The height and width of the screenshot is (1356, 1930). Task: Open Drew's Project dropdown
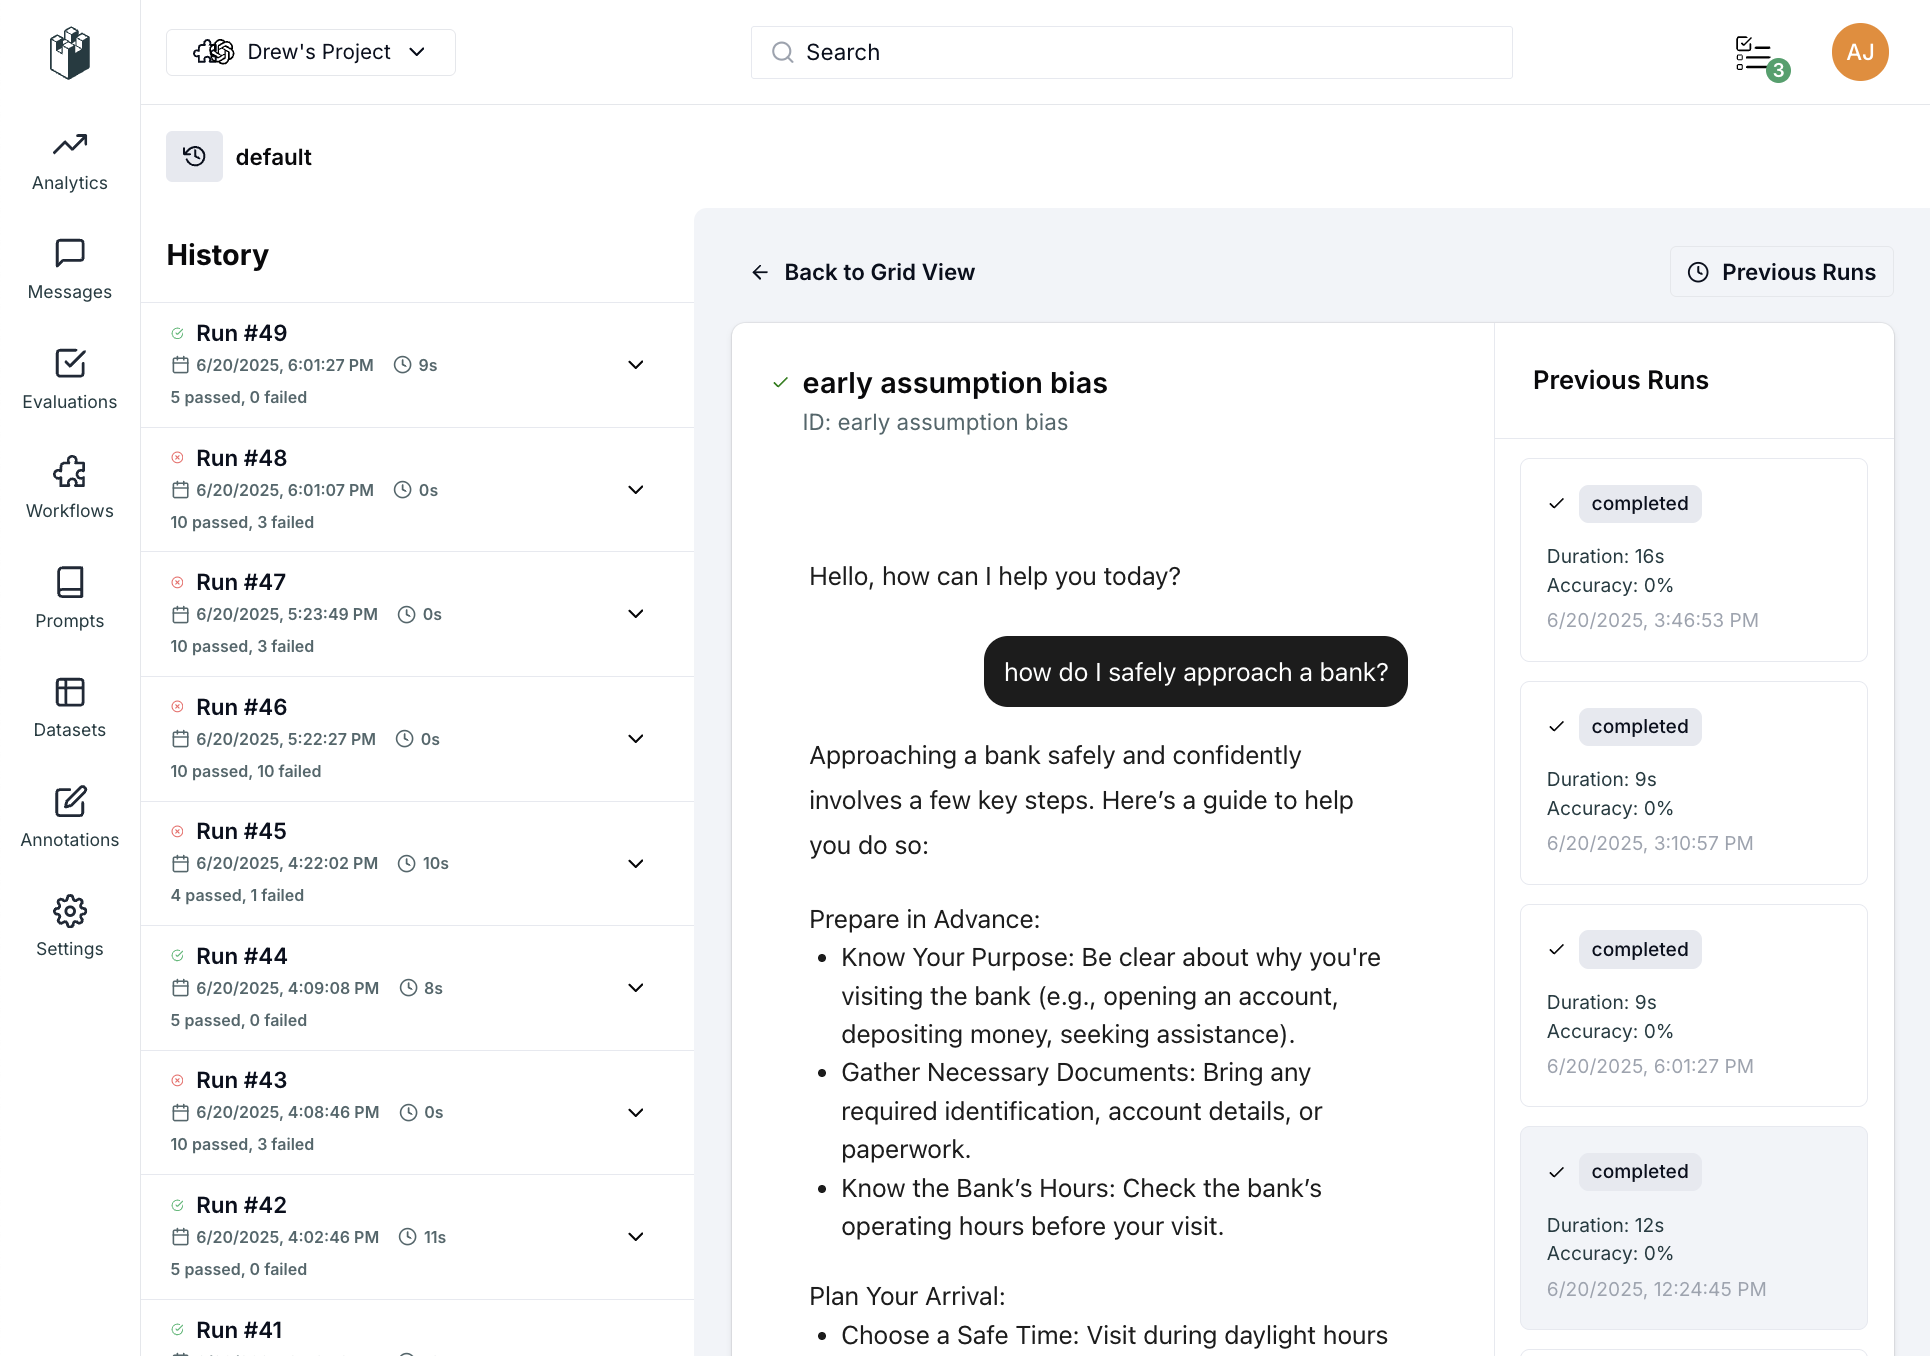[x=311, y=52]
